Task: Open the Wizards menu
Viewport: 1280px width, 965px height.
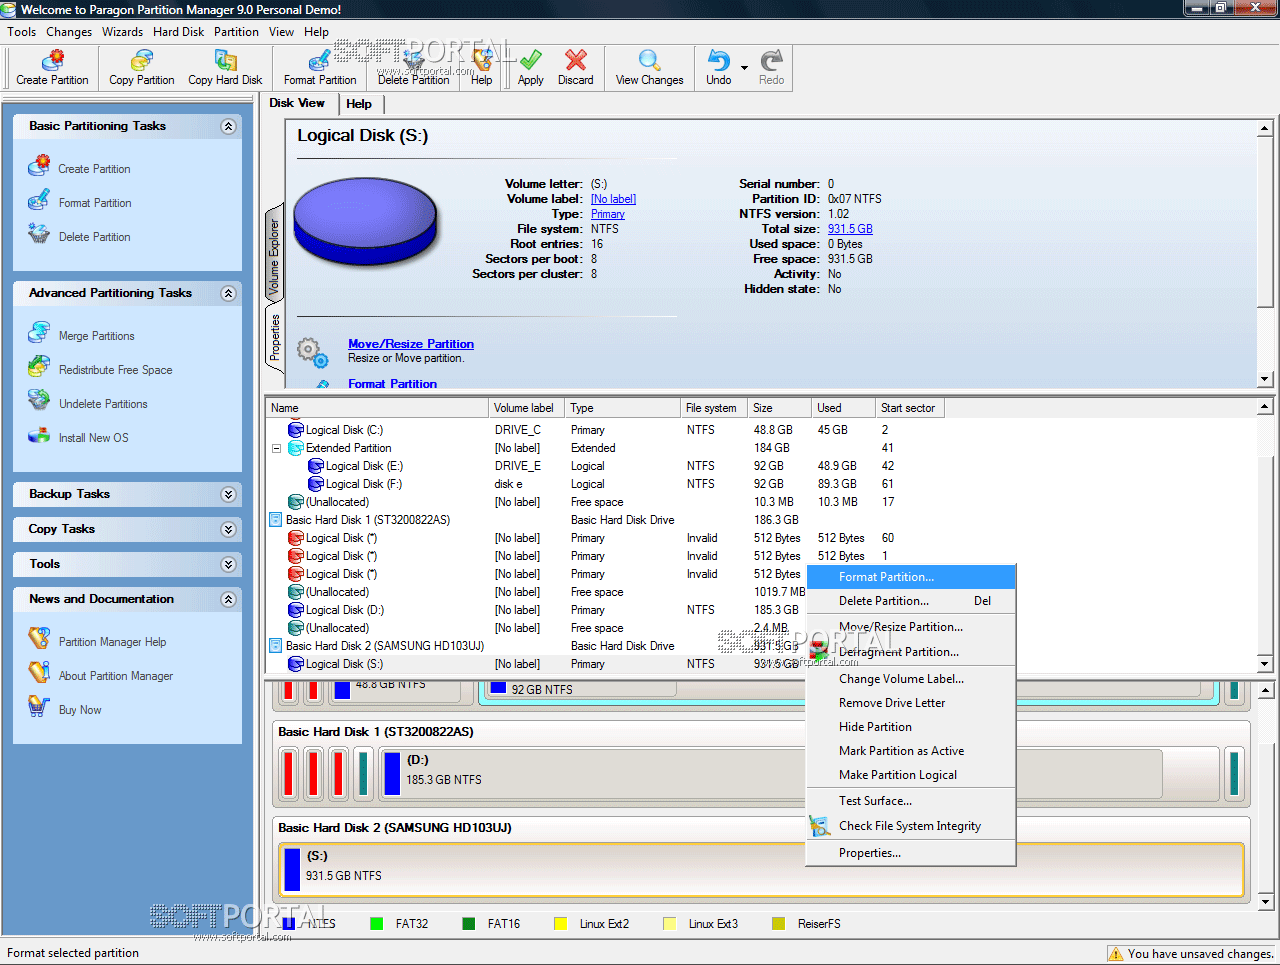Action: [x=123, y=32]
